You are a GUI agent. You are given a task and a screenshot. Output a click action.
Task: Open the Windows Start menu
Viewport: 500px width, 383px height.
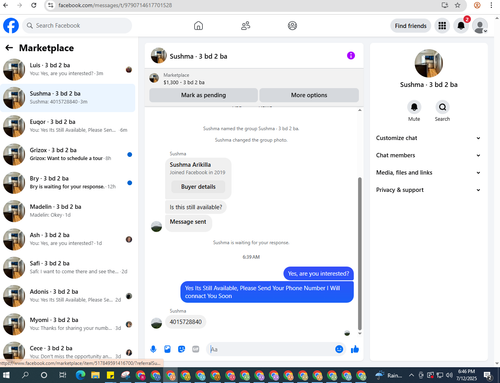click(x=6, y=375)
